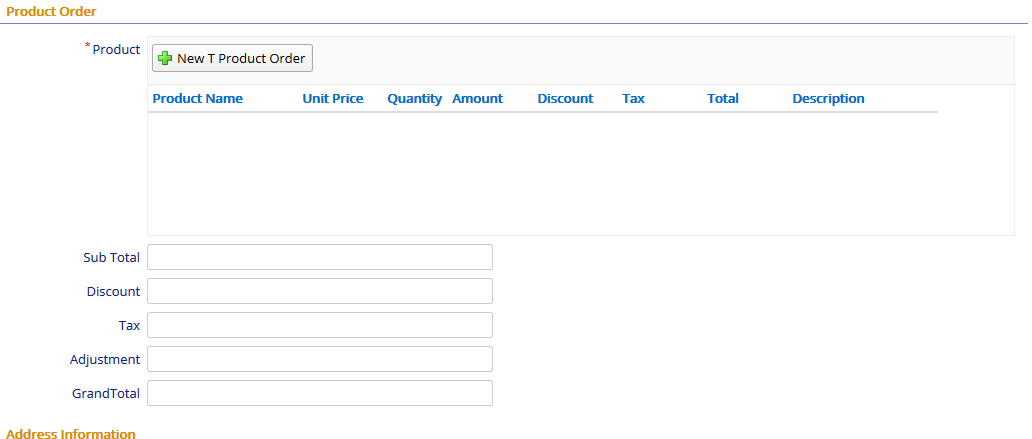The width and height of the screenshot is (1032, 439).
Task: Click the Address Information section heading
Action: [x=71, y=434]
